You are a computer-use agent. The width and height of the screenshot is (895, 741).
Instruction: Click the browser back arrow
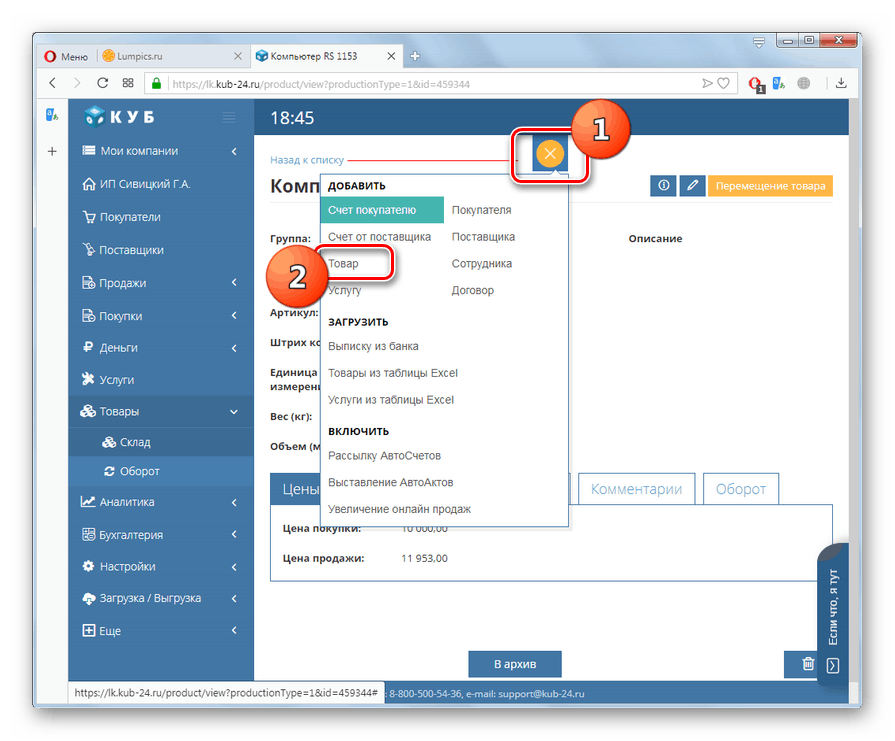point(53,83)
